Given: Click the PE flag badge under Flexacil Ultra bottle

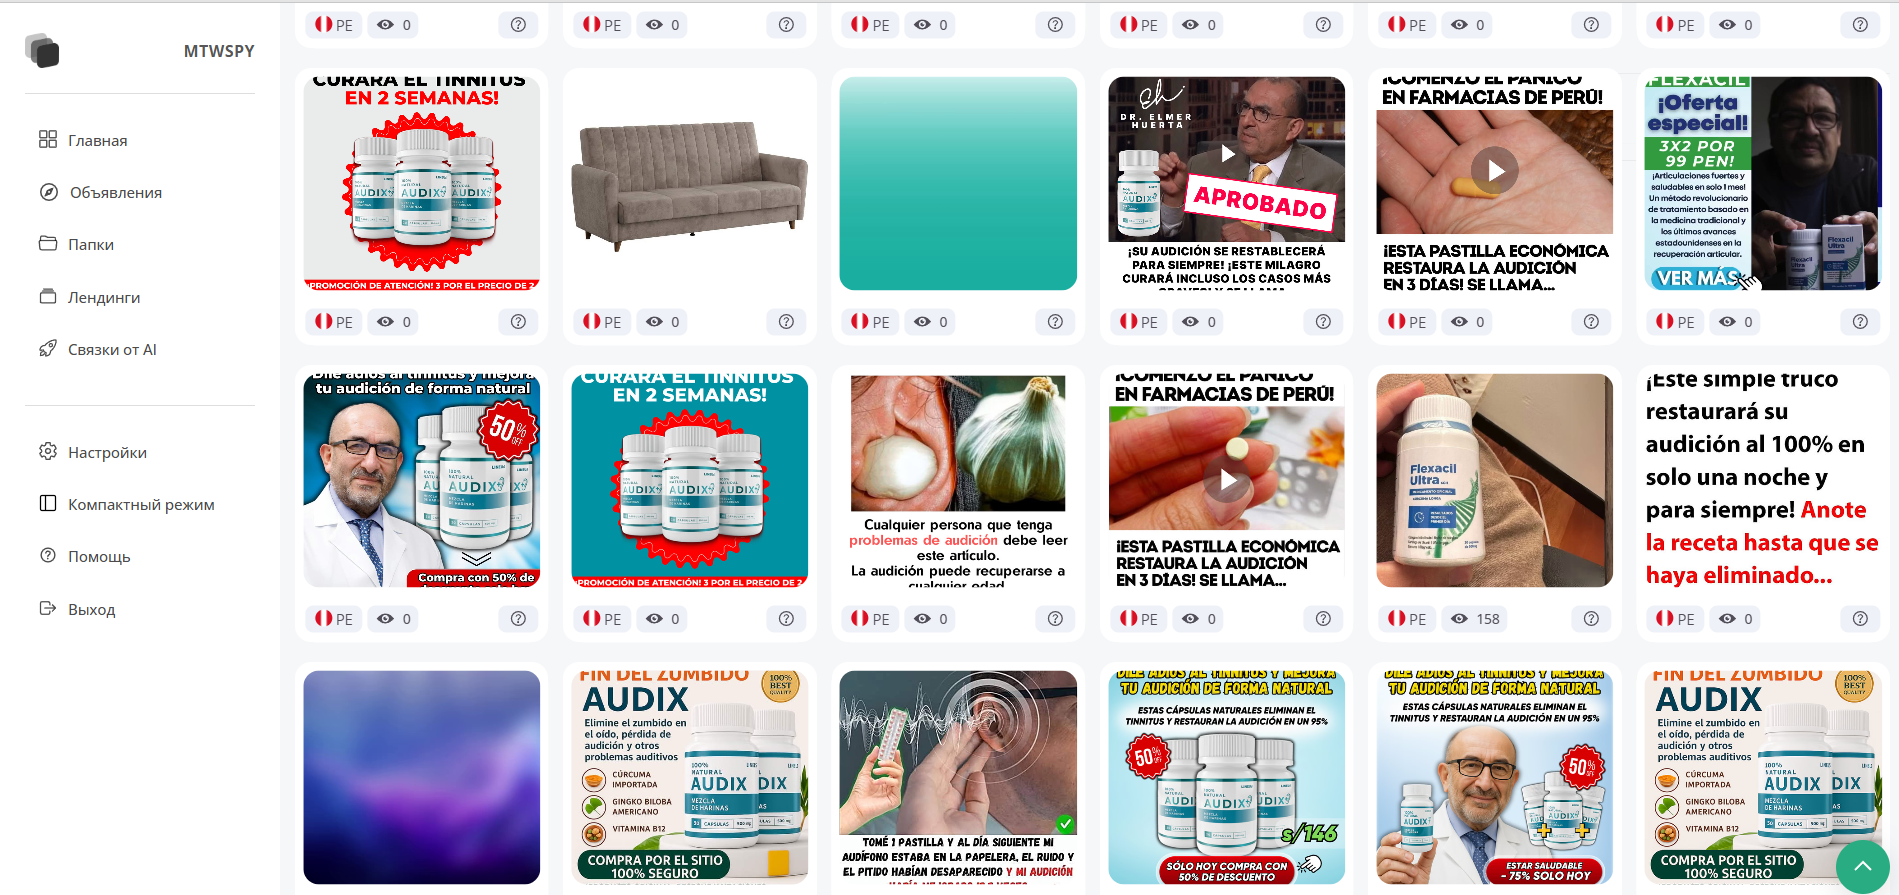Looking at the screenshot, I should pos(1406,619).
